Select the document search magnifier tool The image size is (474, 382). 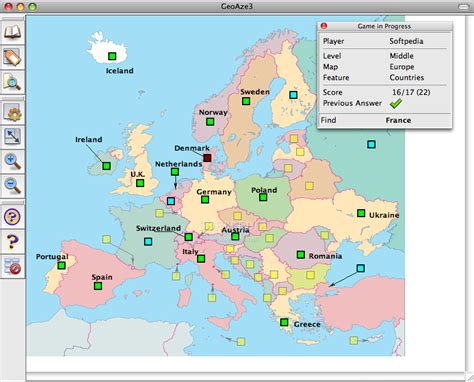pos(12,82)
